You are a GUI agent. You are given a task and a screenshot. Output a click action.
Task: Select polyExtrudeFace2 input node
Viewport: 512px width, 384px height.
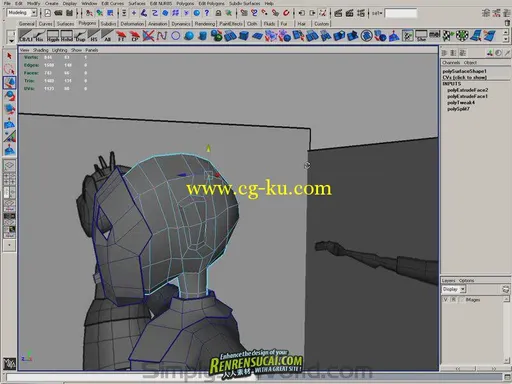467,90
